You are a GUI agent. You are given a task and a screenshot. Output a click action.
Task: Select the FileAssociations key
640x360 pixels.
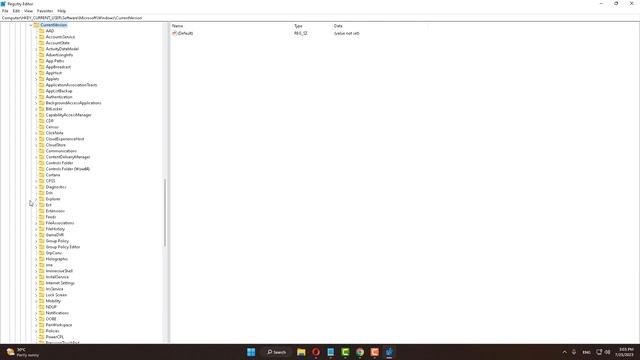(60, 223)
